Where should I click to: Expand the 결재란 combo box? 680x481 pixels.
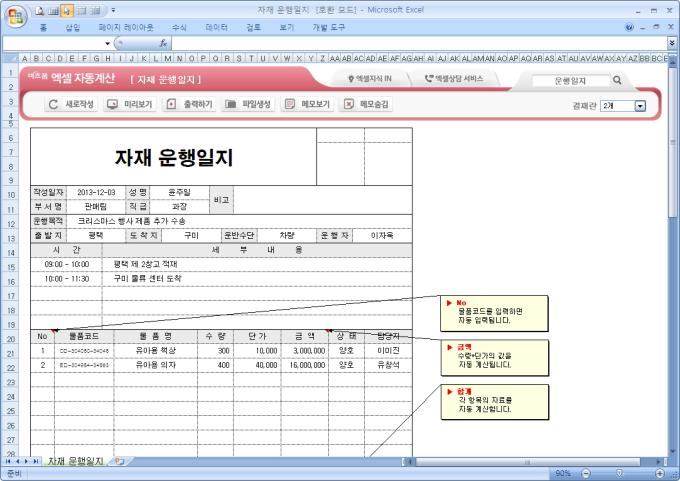pyautogui.click(x=640, y=105)
